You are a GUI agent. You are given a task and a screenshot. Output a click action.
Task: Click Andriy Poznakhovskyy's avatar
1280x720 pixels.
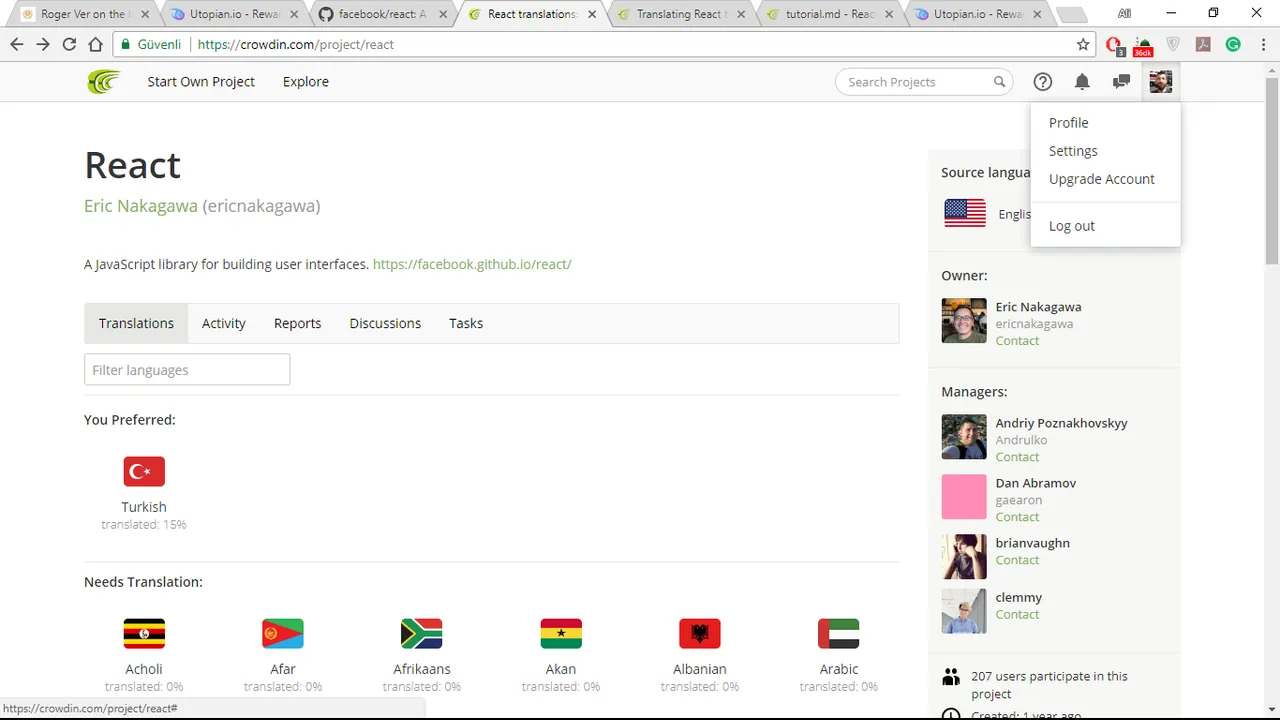pyautogui.click(x=964, y=437)
